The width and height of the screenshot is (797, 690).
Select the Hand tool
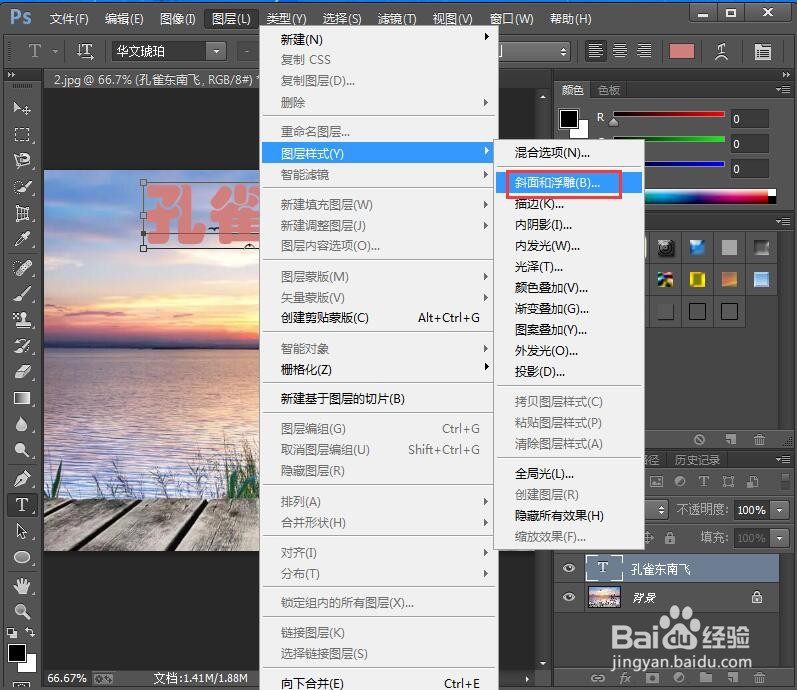(21, 586)
